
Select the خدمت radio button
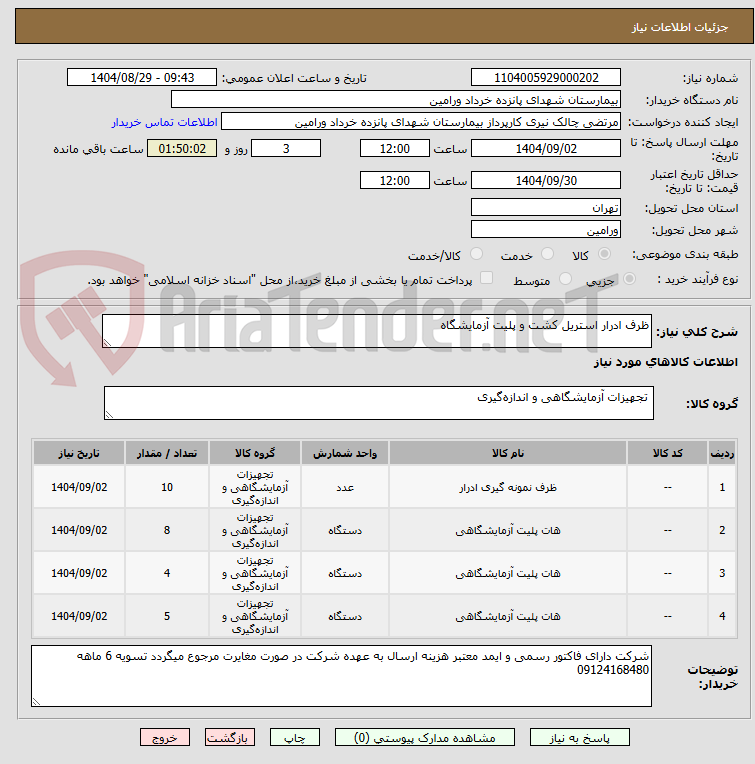tap(547, 254)
